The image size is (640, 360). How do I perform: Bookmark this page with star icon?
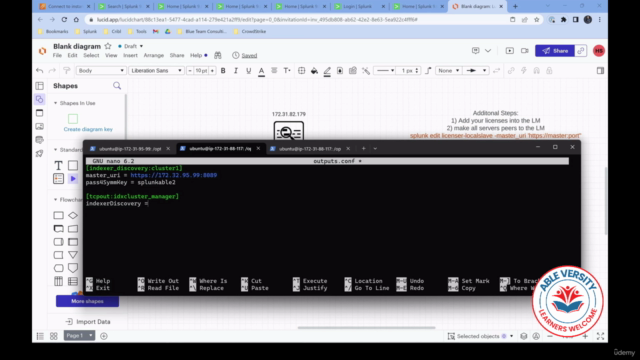point(536,19)
